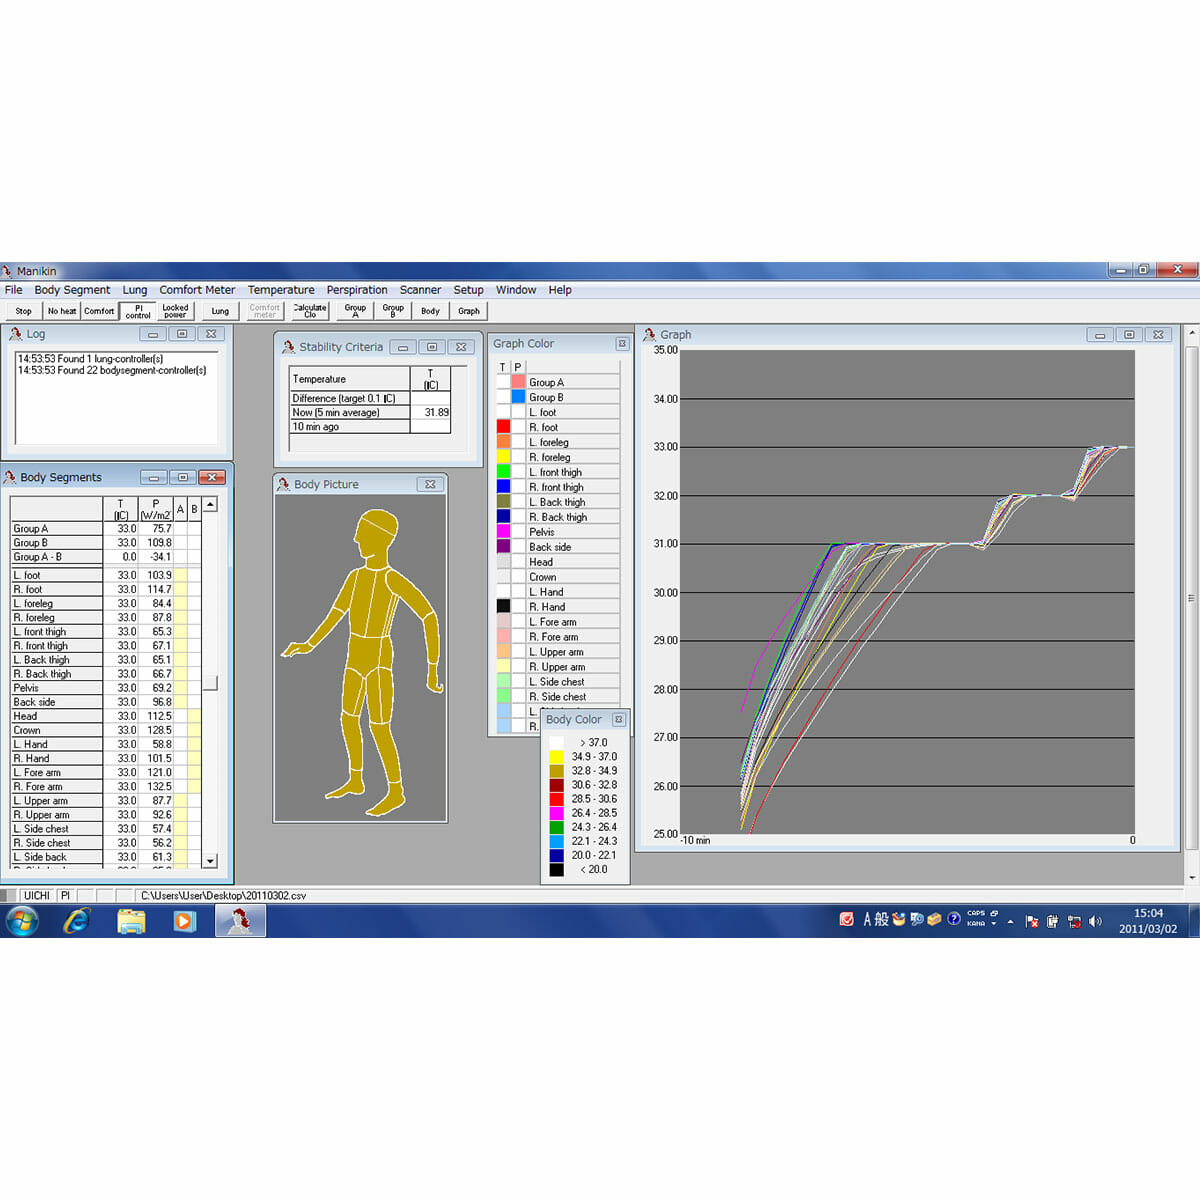Select the Pelvis color swatch in Graph Color

point(503,531)
